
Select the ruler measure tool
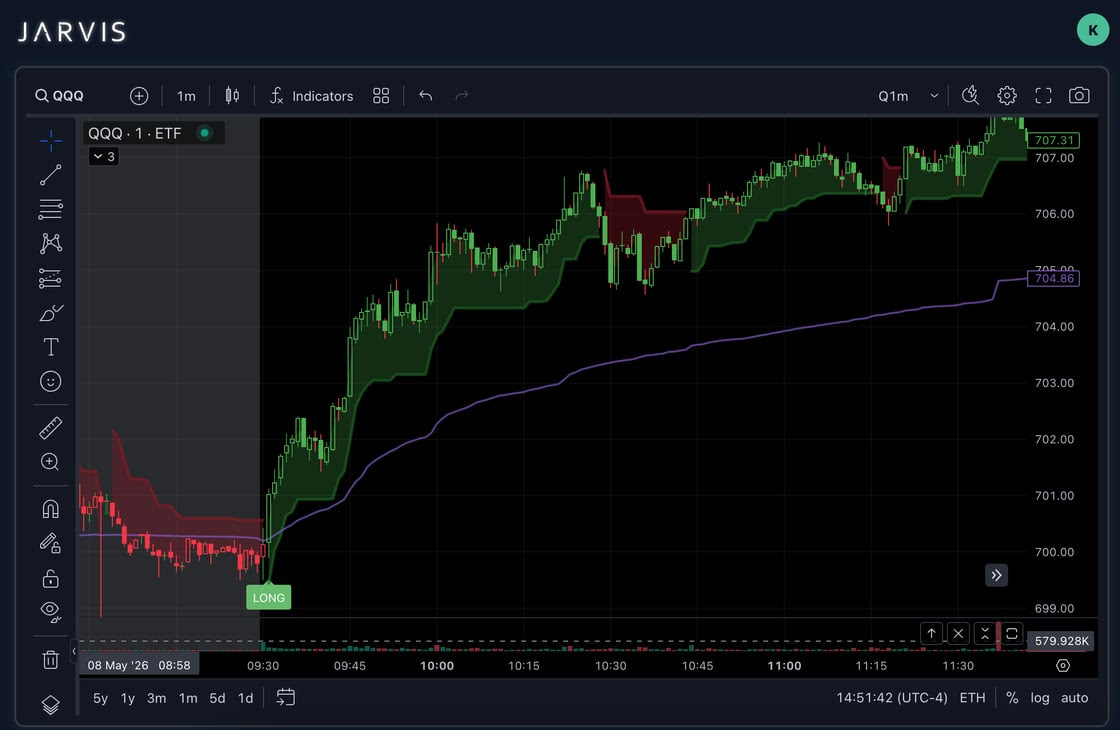[51, 428]
